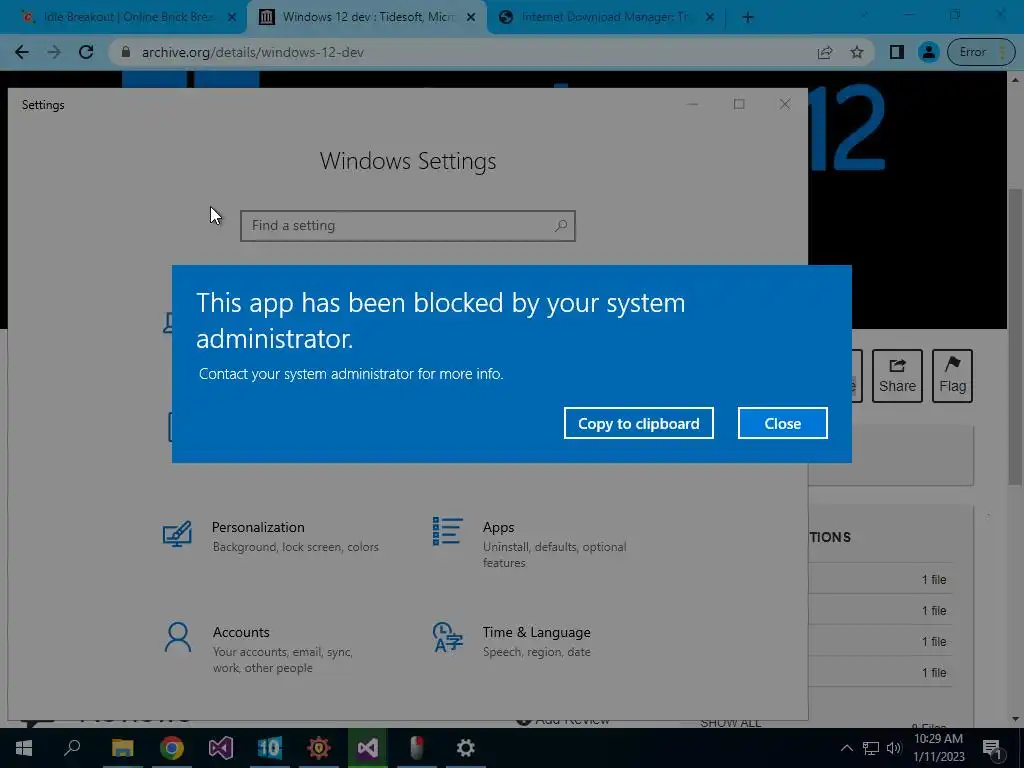Close the Internet Download Manager tab

click(x=710, y=18)
